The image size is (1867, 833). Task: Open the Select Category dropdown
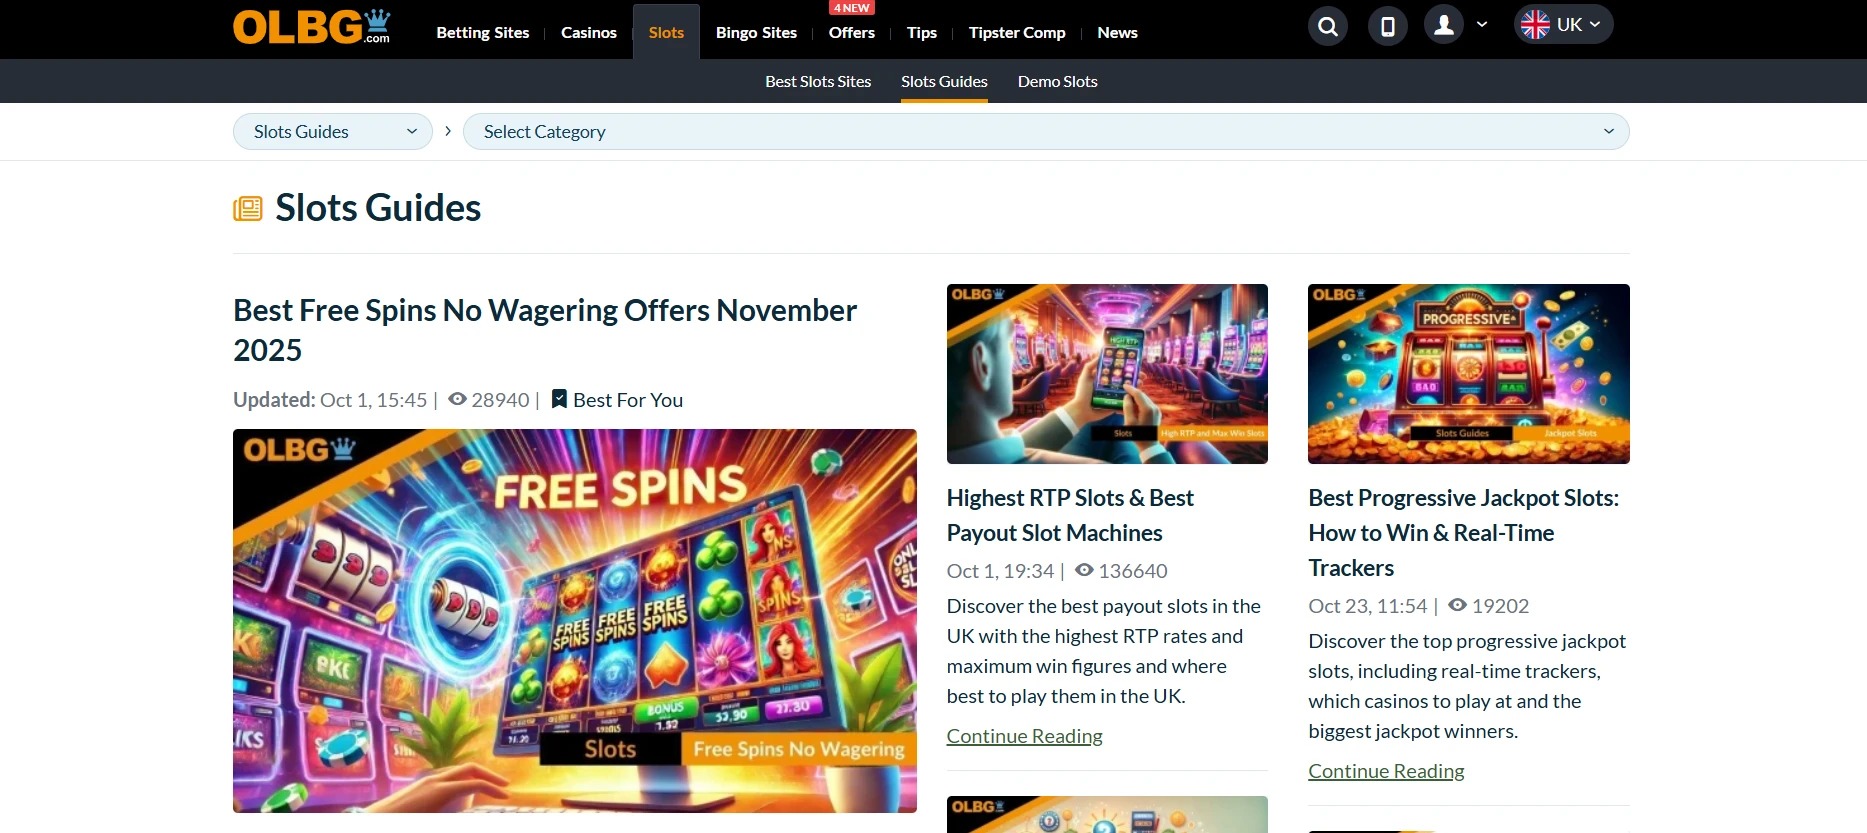click(1046, 132)
